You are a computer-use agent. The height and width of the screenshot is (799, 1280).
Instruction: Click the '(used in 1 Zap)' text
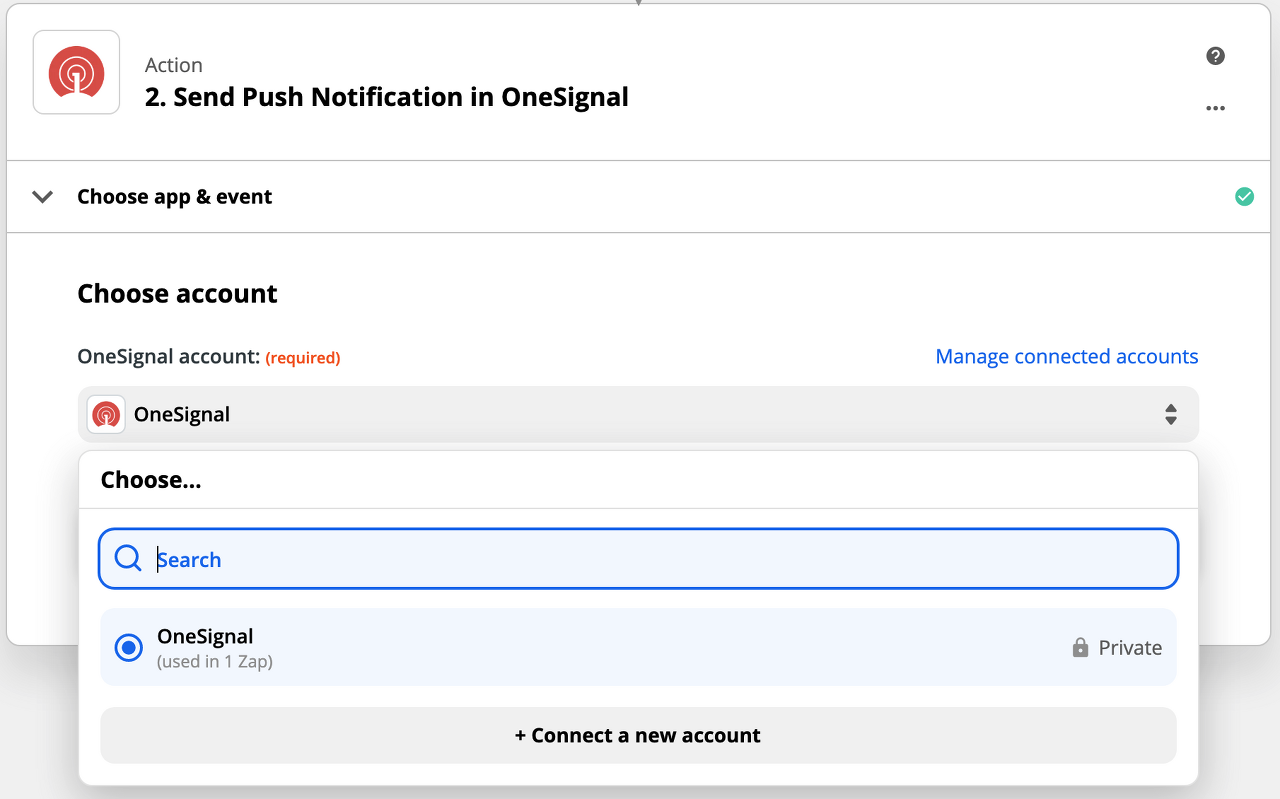coord(215,661)
